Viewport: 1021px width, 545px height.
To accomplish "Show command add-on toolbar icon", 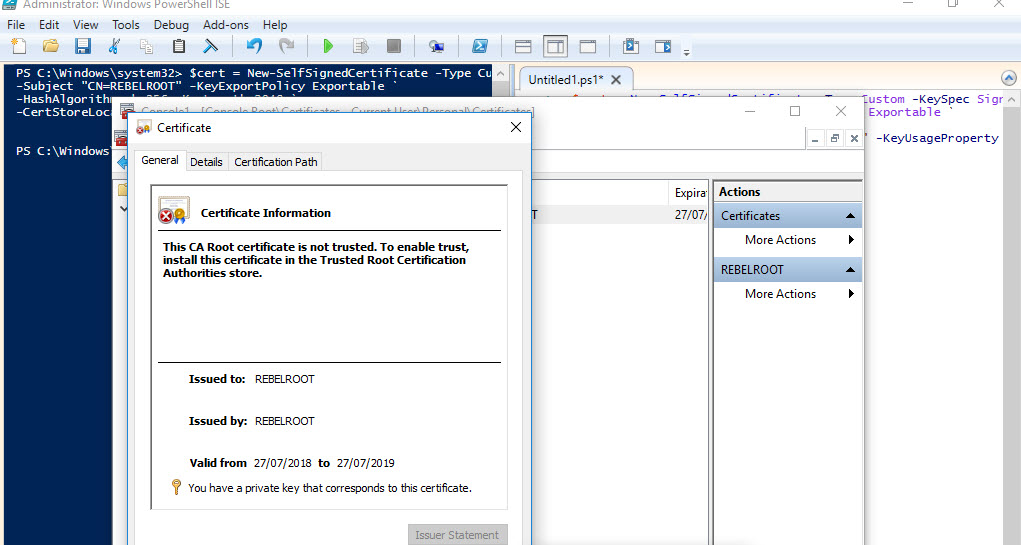I will pyautogui.click(x=663, y=46).
